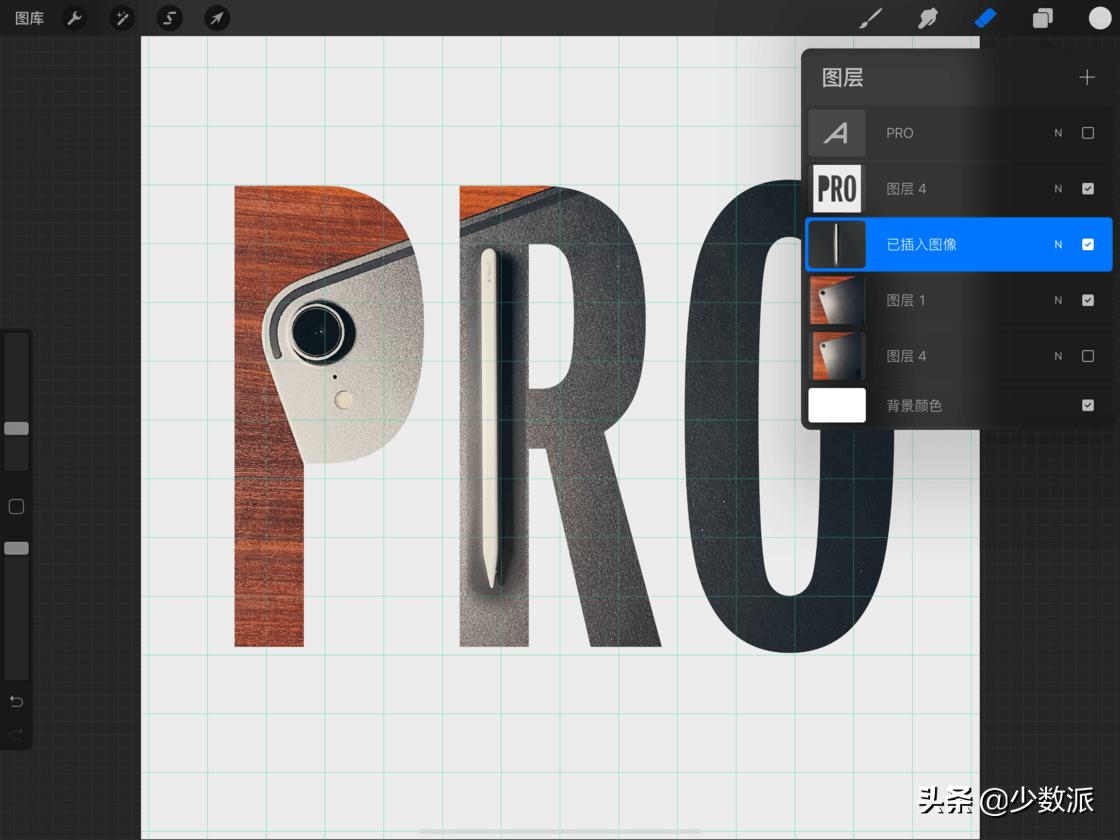
Task: Open blend mode N for 已插入图像 layer
Action: (1058, 244)
